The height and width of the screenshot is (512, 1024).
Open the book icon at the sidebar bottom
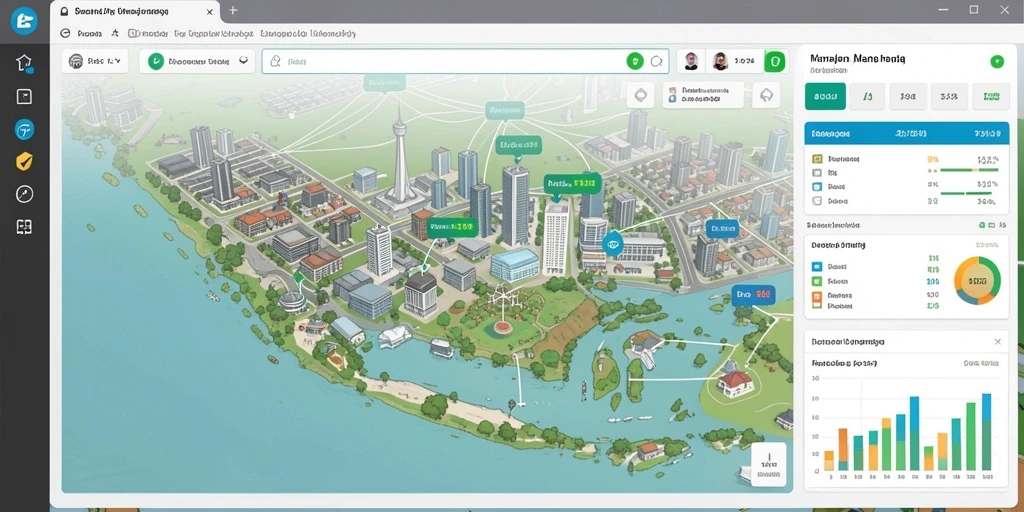(24, 227)
